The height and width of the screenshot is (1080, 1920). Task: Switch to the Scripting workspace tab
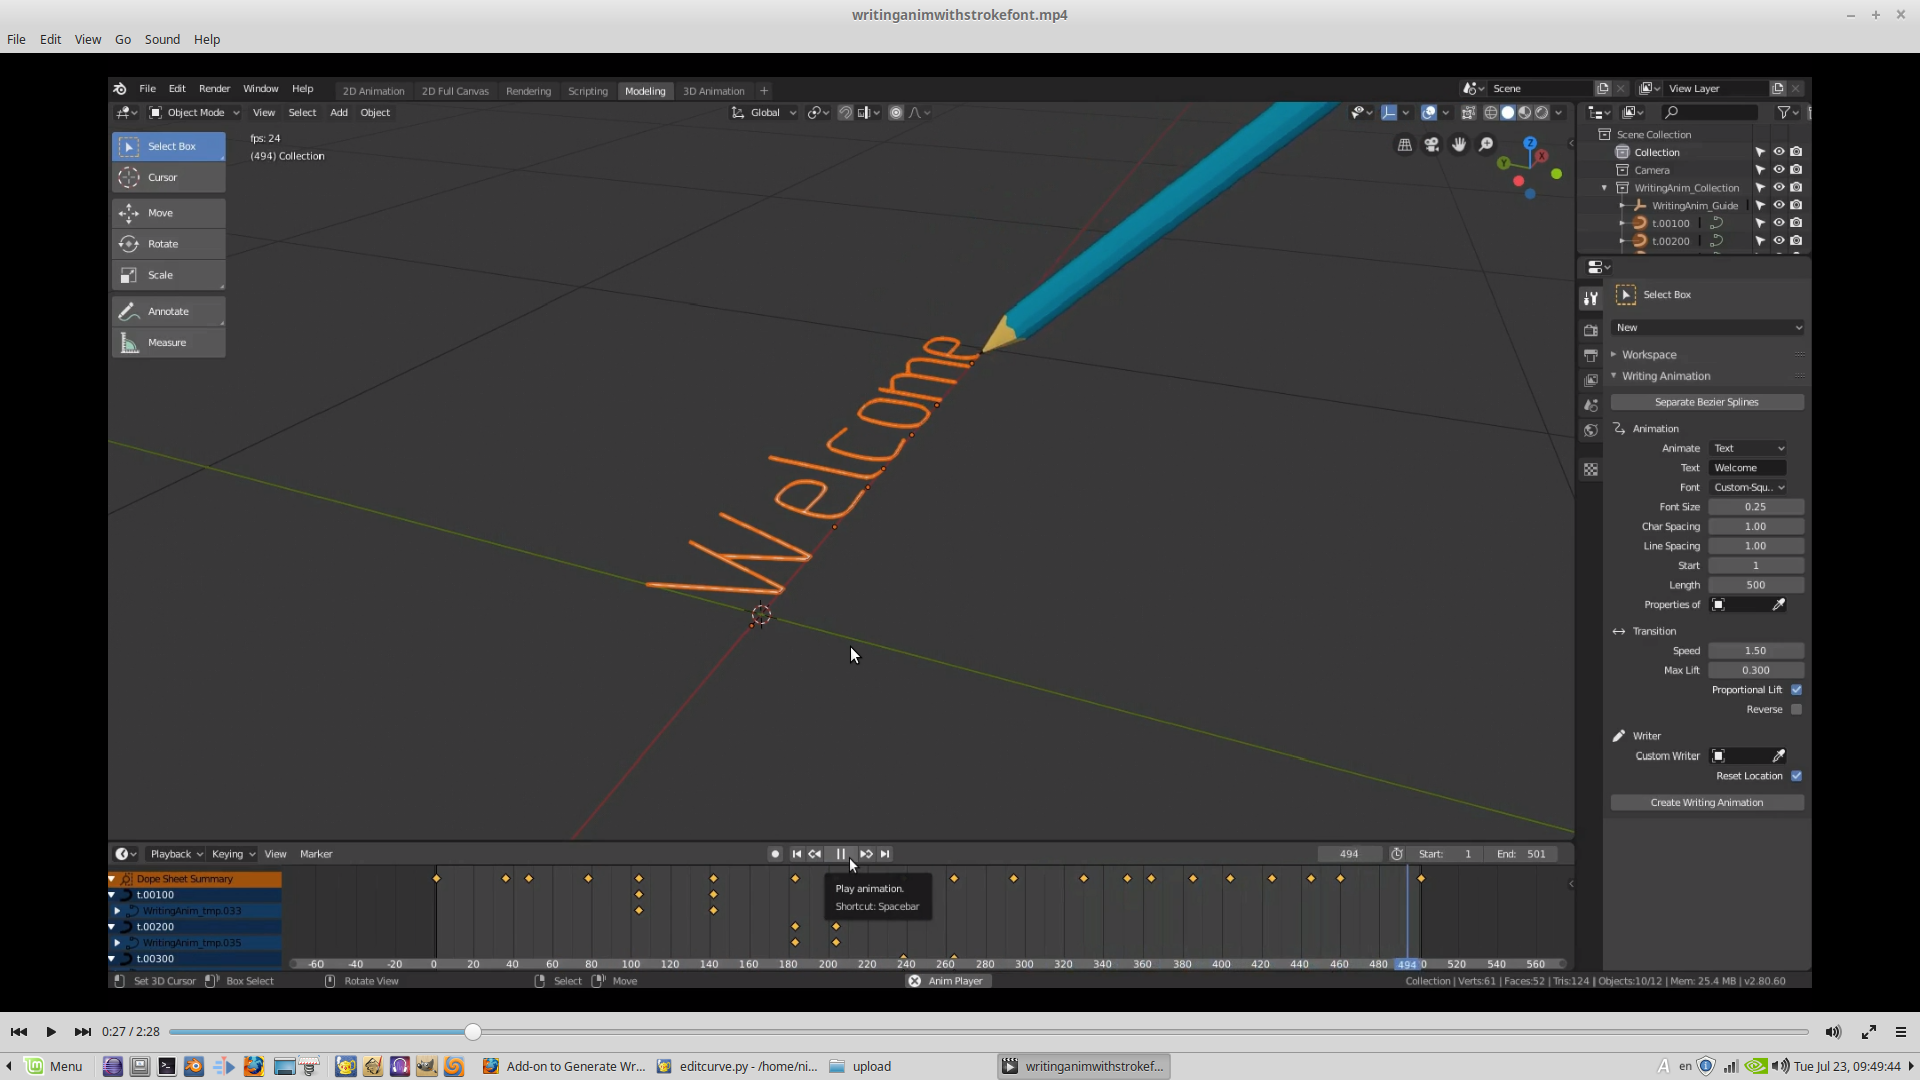coord(588,91)
